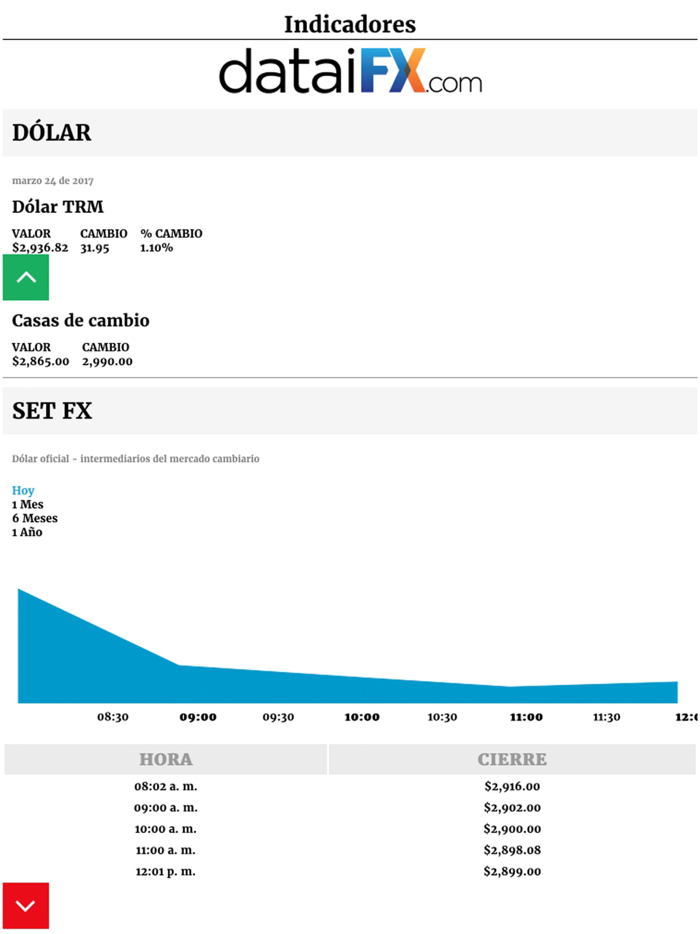The image size is (700, 934).
Task: Click the "Indicadores" page title
Action: tap(350, 24)
